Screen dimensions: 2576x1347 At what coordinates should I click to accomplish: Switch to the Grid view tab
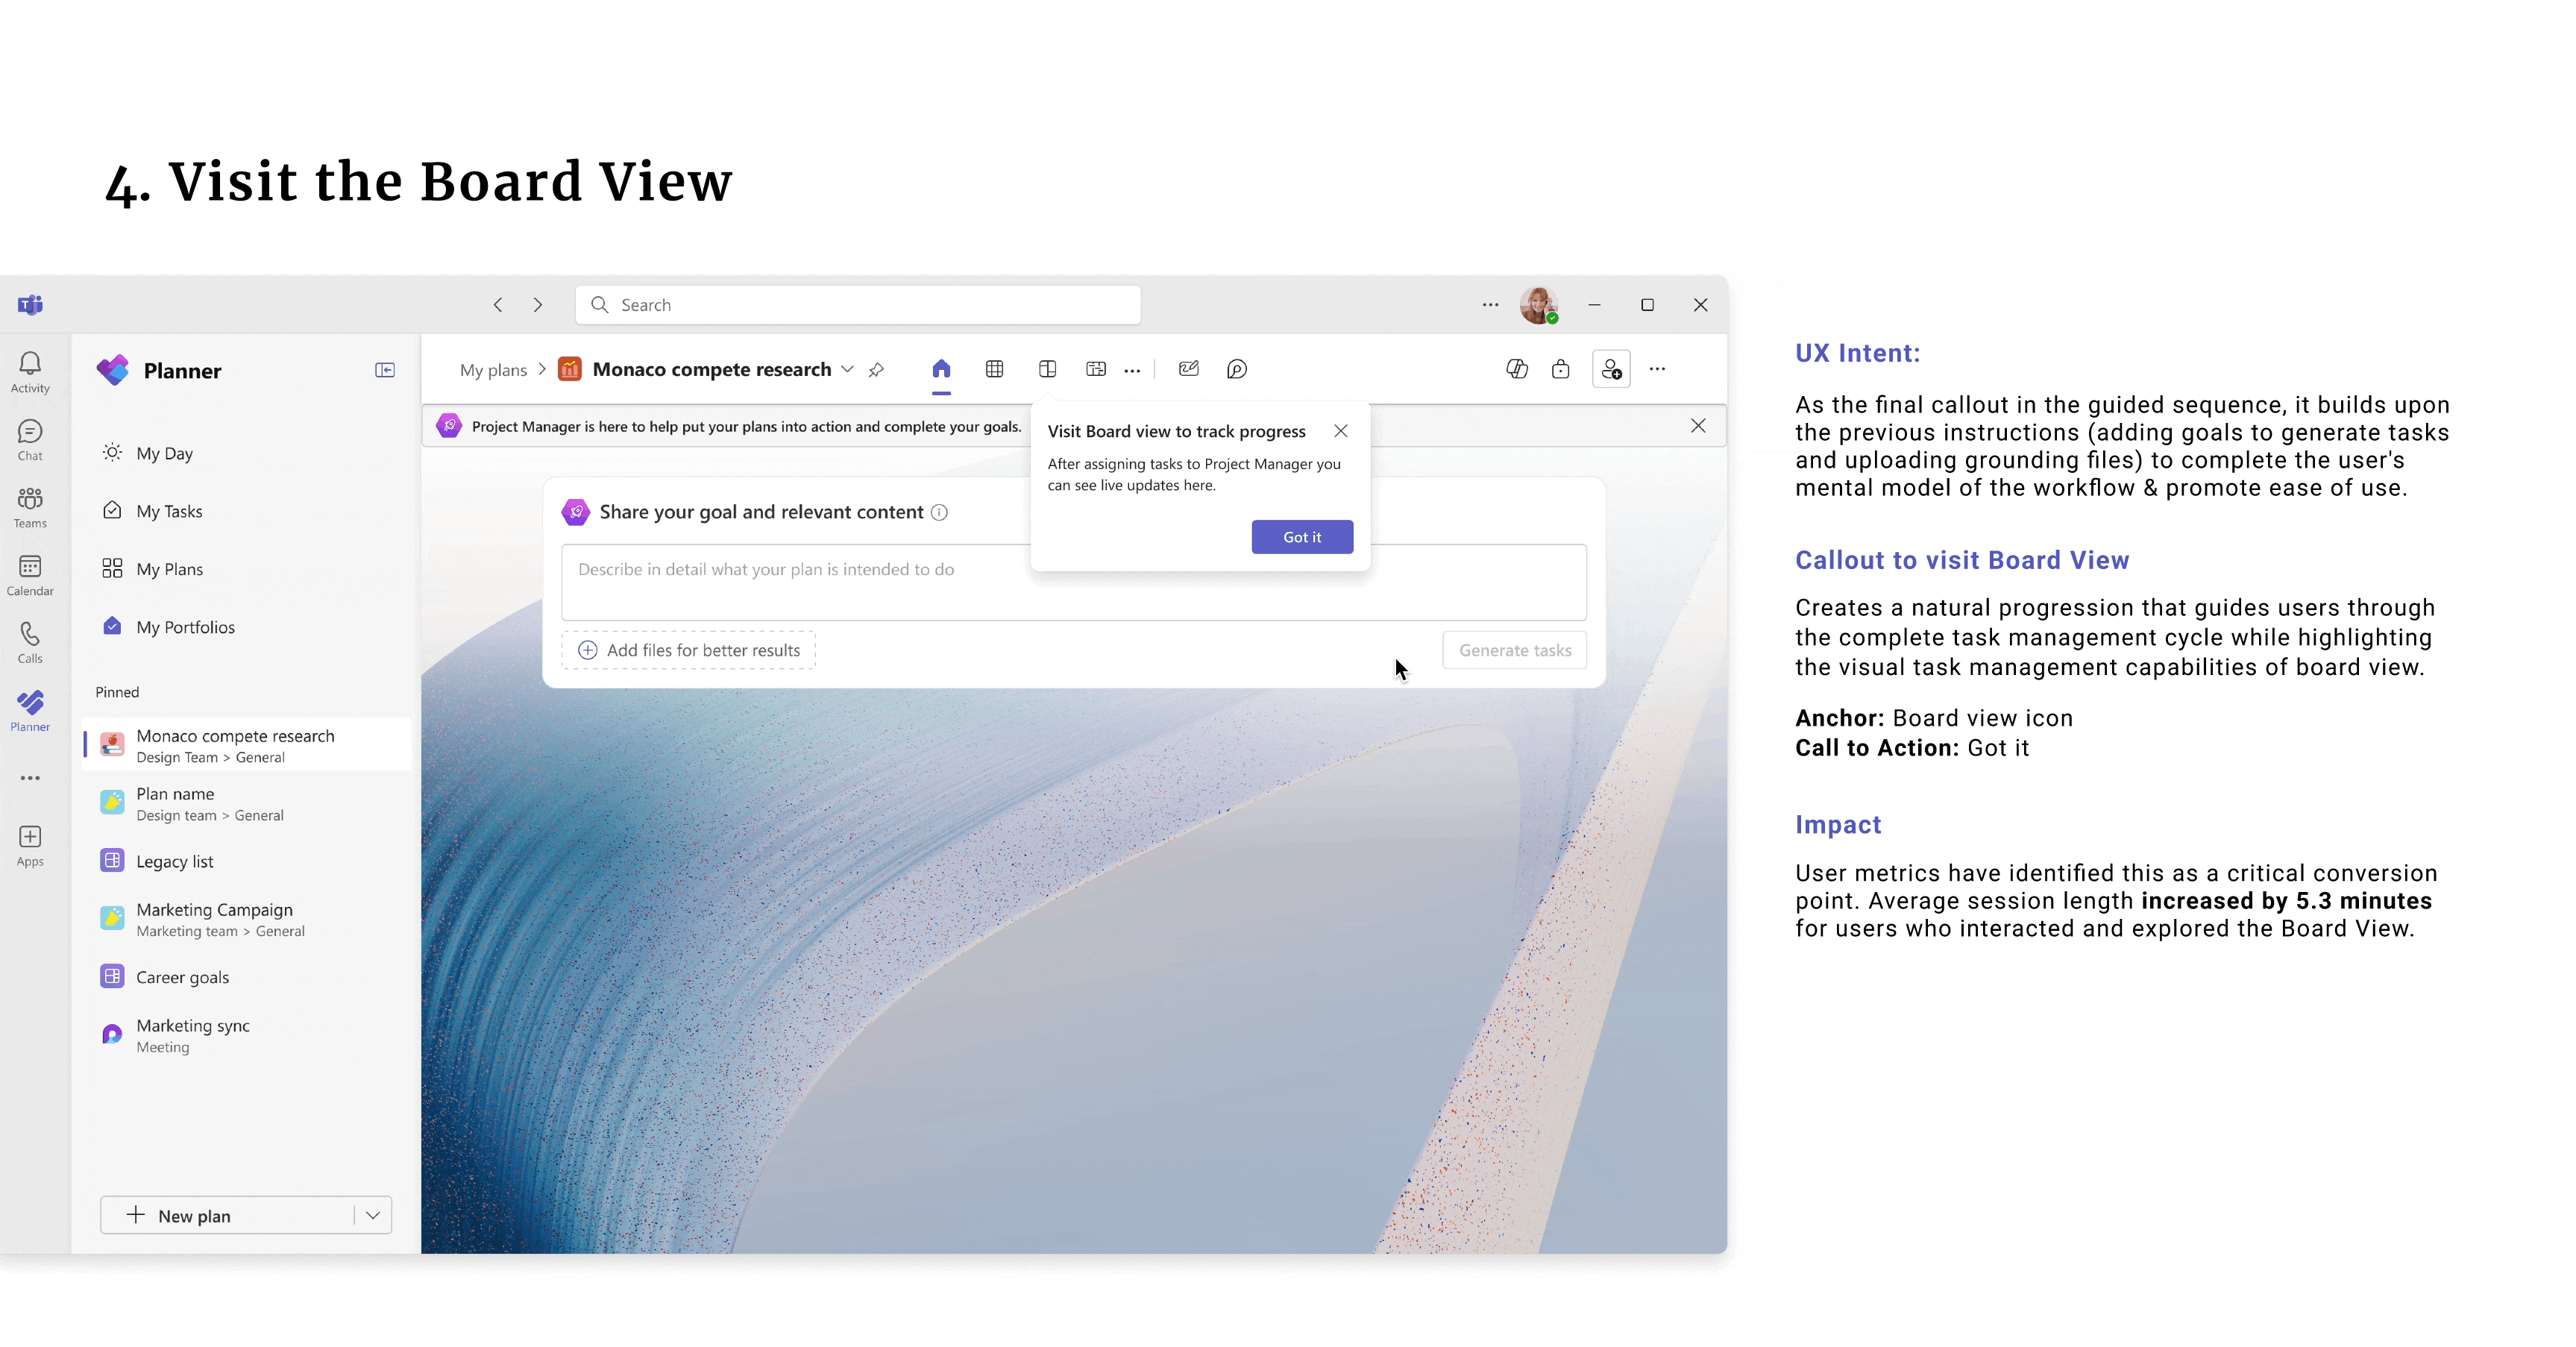[x=994, y=369]
